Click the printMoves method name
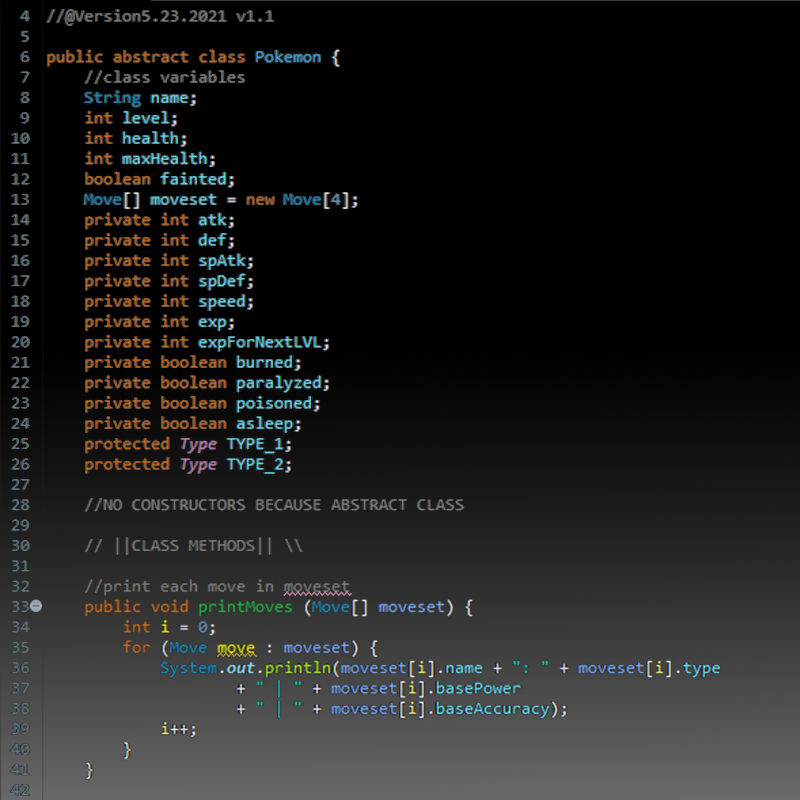 click(245, 607)
